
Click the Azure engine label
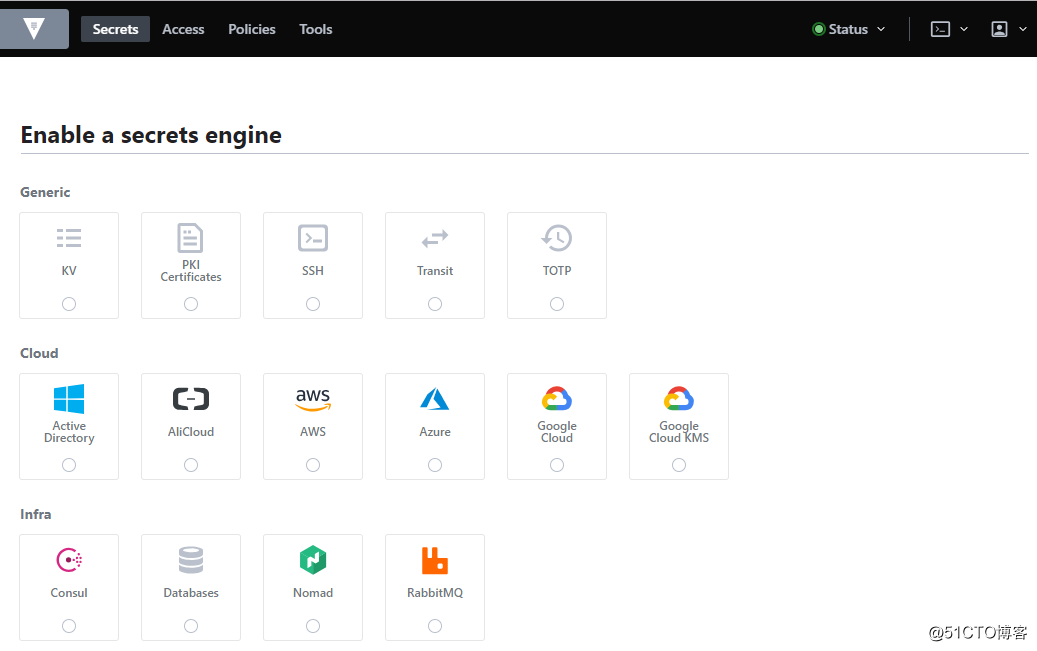[435, 431]
